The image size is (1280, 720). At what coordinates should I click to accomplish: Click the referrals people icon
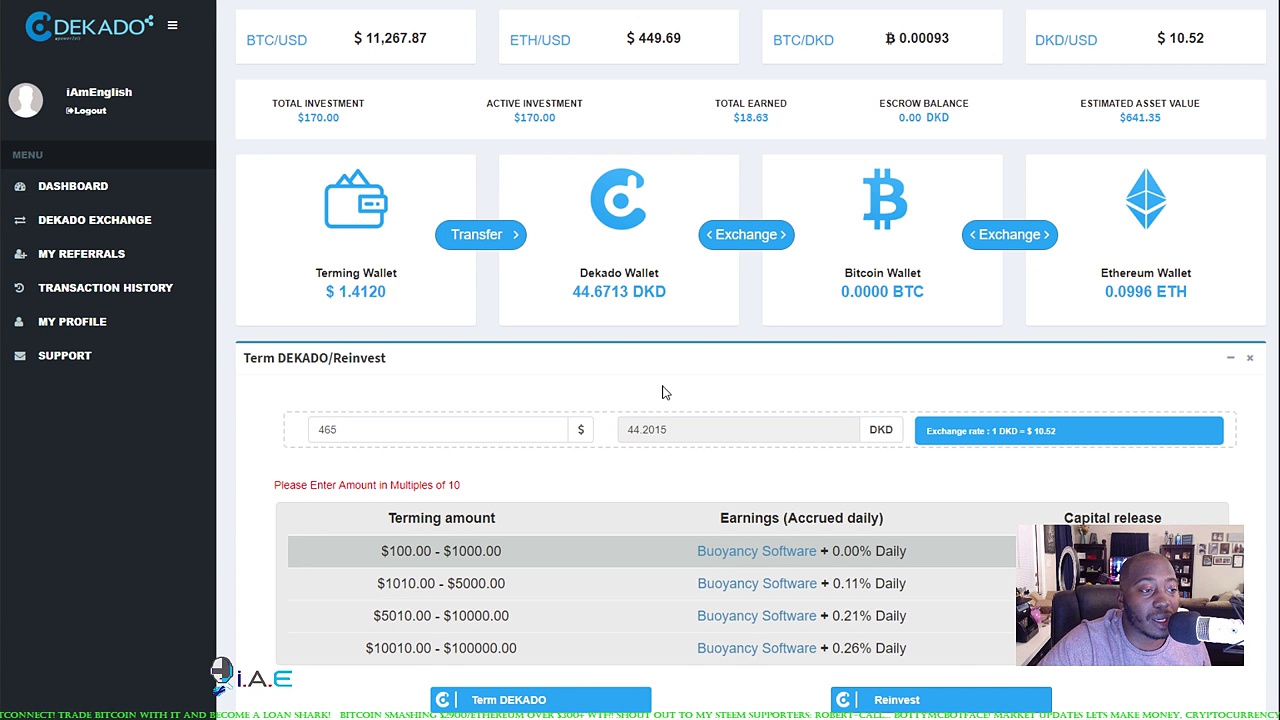(20, 254)
